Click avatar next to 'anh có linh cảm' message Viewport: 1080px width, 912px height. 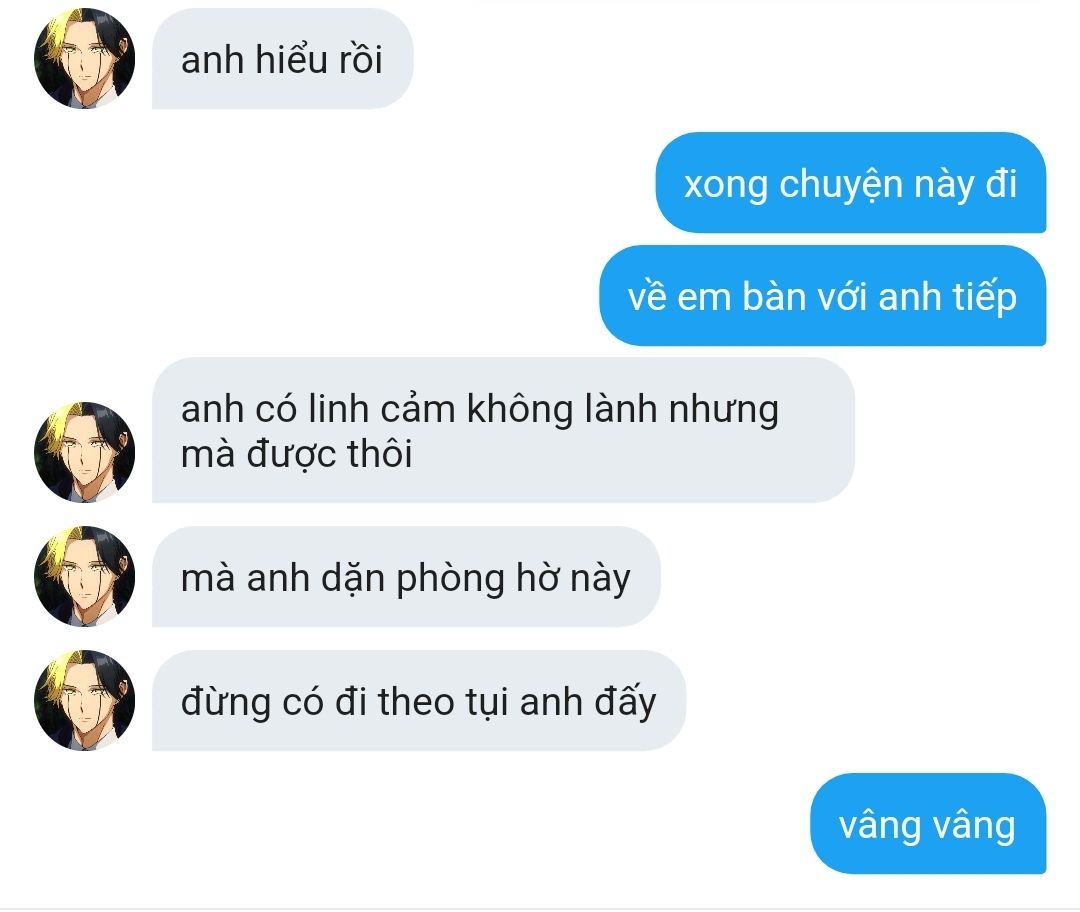click(84, 453)
